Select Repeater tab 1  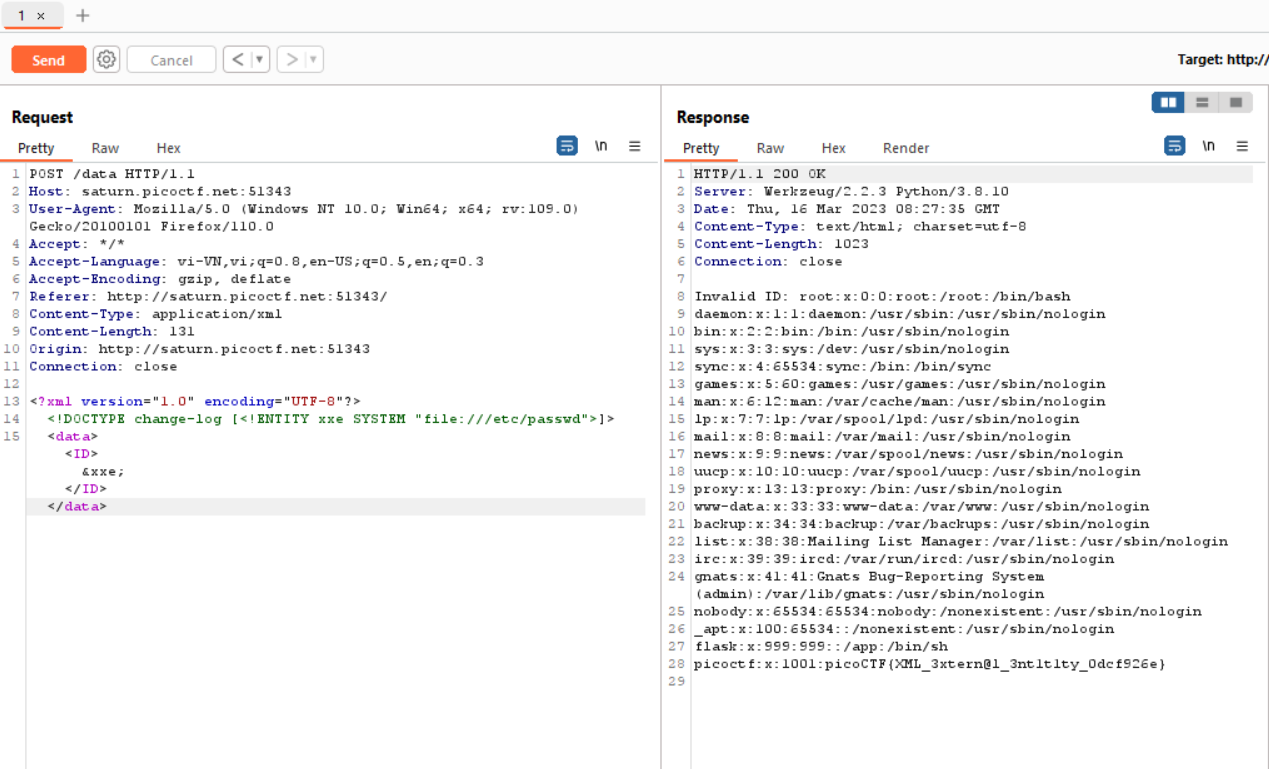[x=22, y=16]
